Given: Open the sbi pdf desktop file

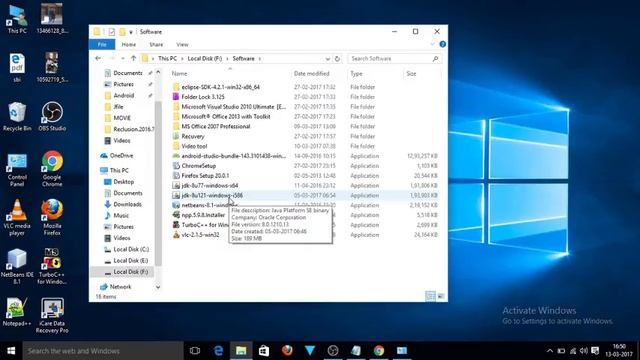Looking at the screenshot, I should click(17, 68).
